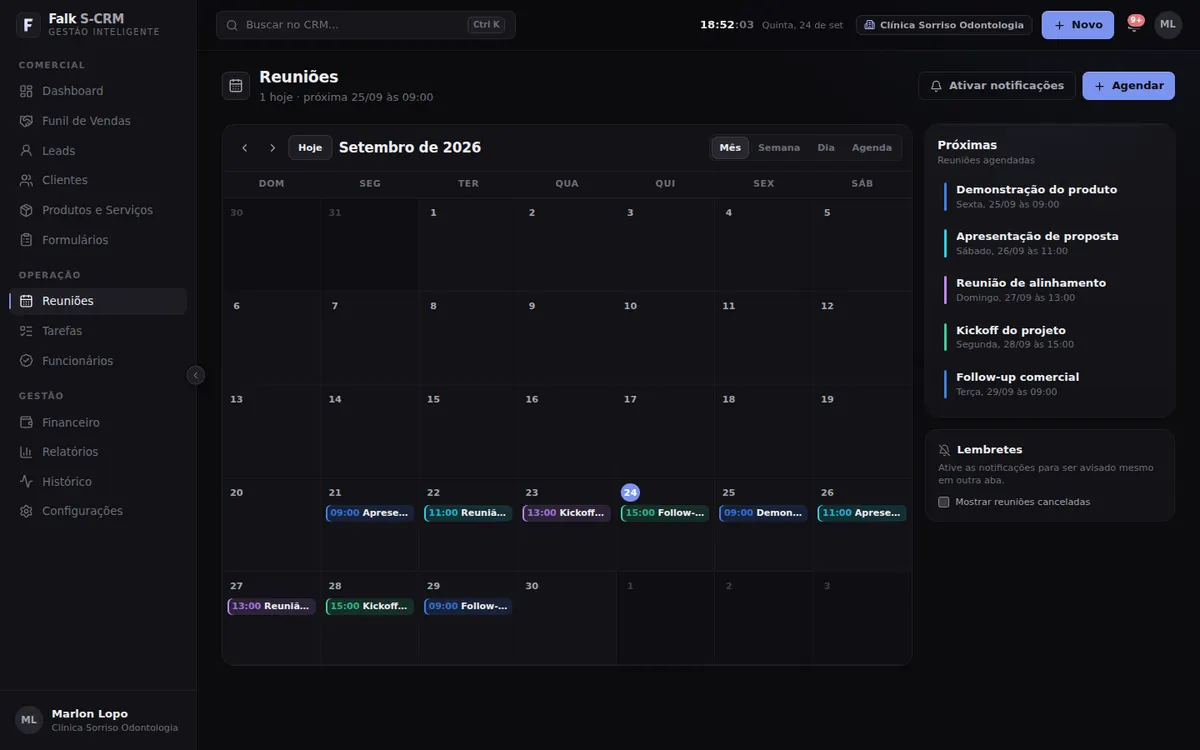Open the 09:00 event on day 25
Viewport: 1200px width, 750px height.
763,513
